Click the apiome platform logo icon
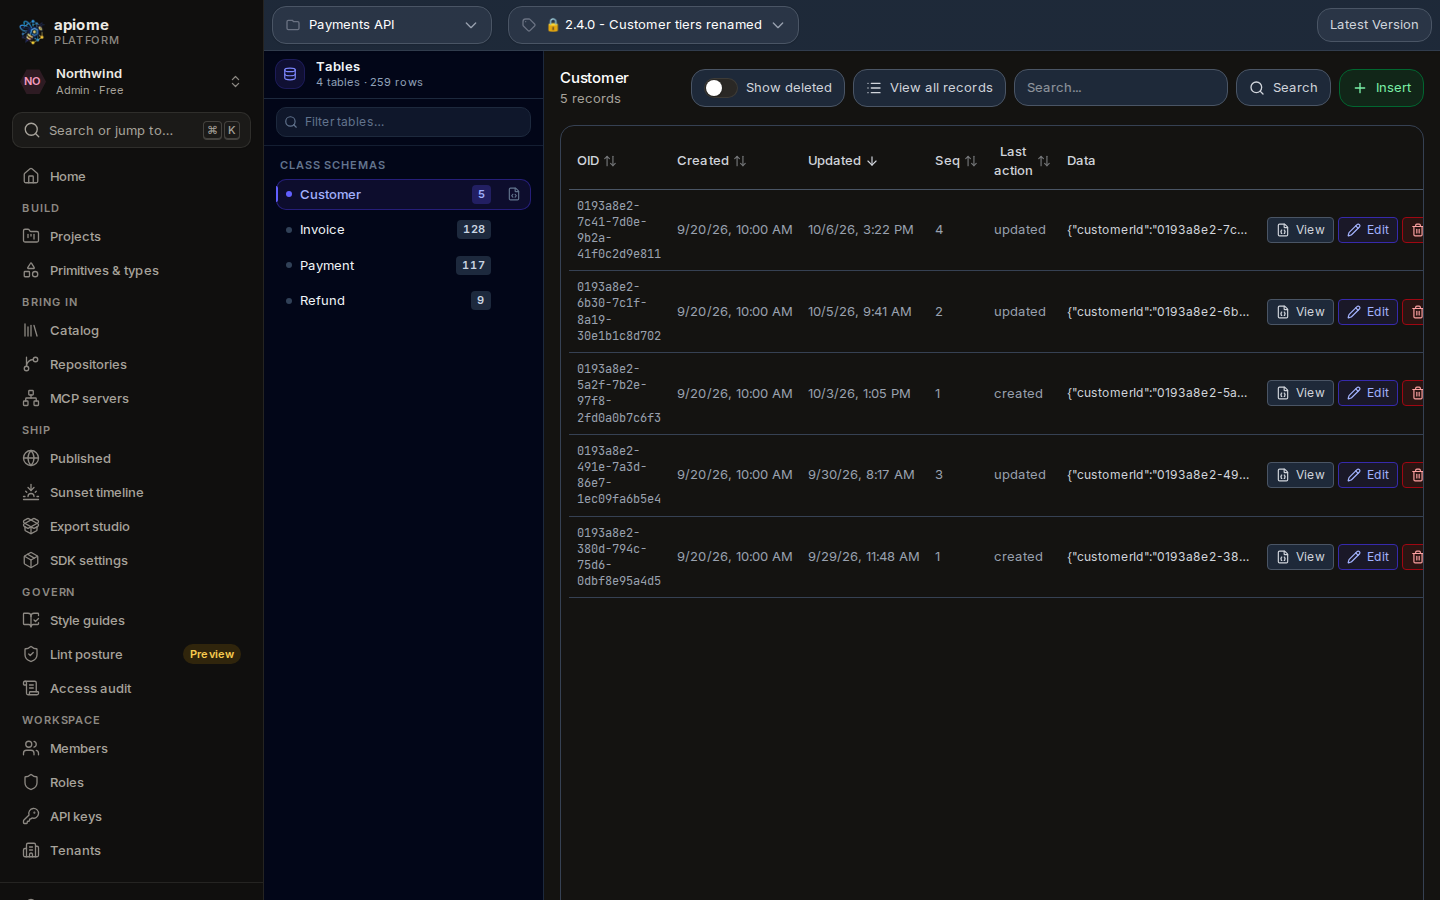Screen dimensions: 1440x900 [32, 32]
